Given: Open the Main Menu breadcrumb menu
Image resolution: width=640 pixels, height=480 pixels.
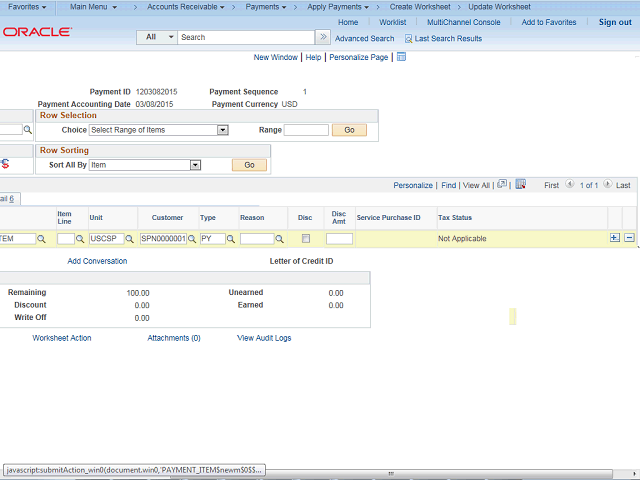Looking at the screenshot, I should point(93,7).
